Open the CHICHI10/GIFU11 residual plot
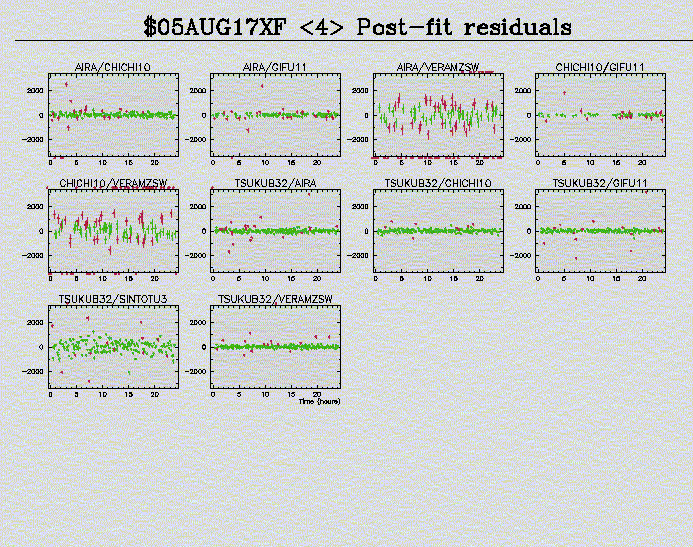693x547 pixels. [x=600, y=115]
